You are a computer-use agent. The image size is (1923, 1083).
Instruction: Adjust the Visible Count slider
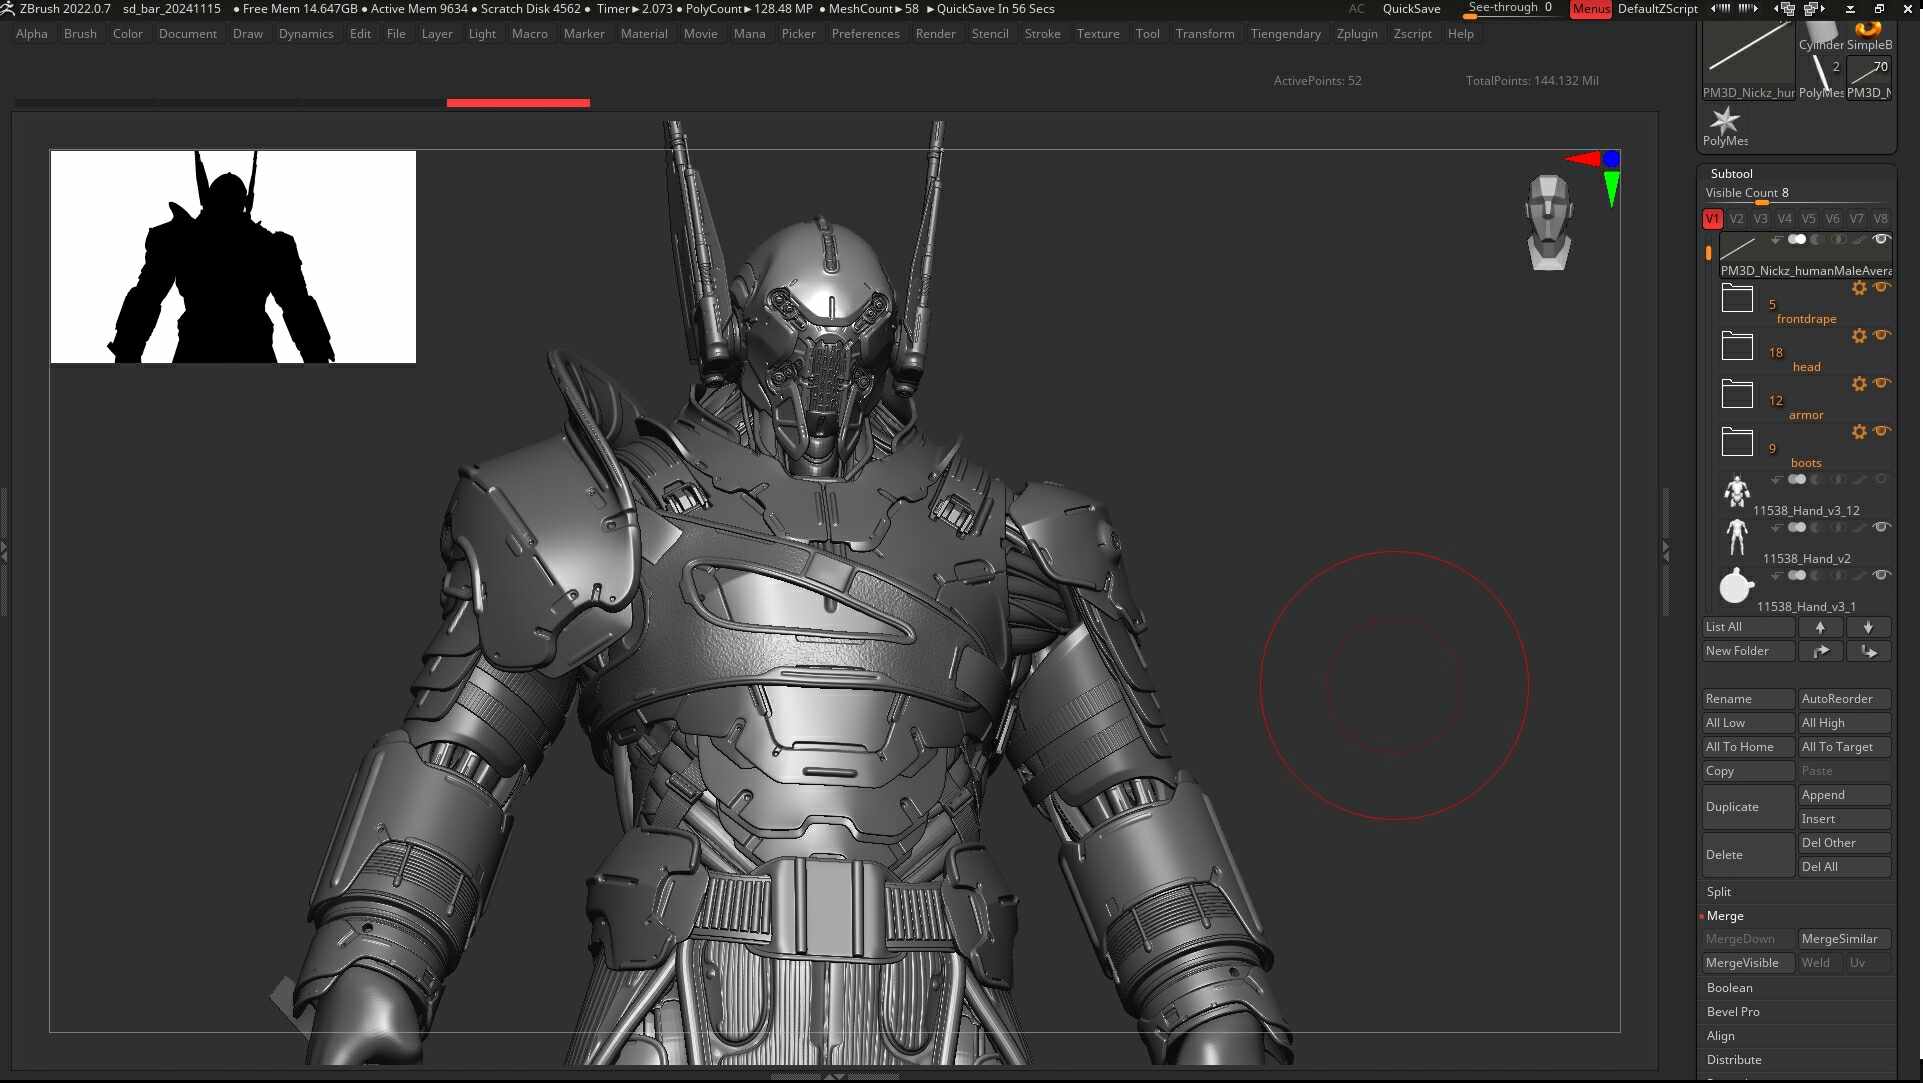point(1762,201)
